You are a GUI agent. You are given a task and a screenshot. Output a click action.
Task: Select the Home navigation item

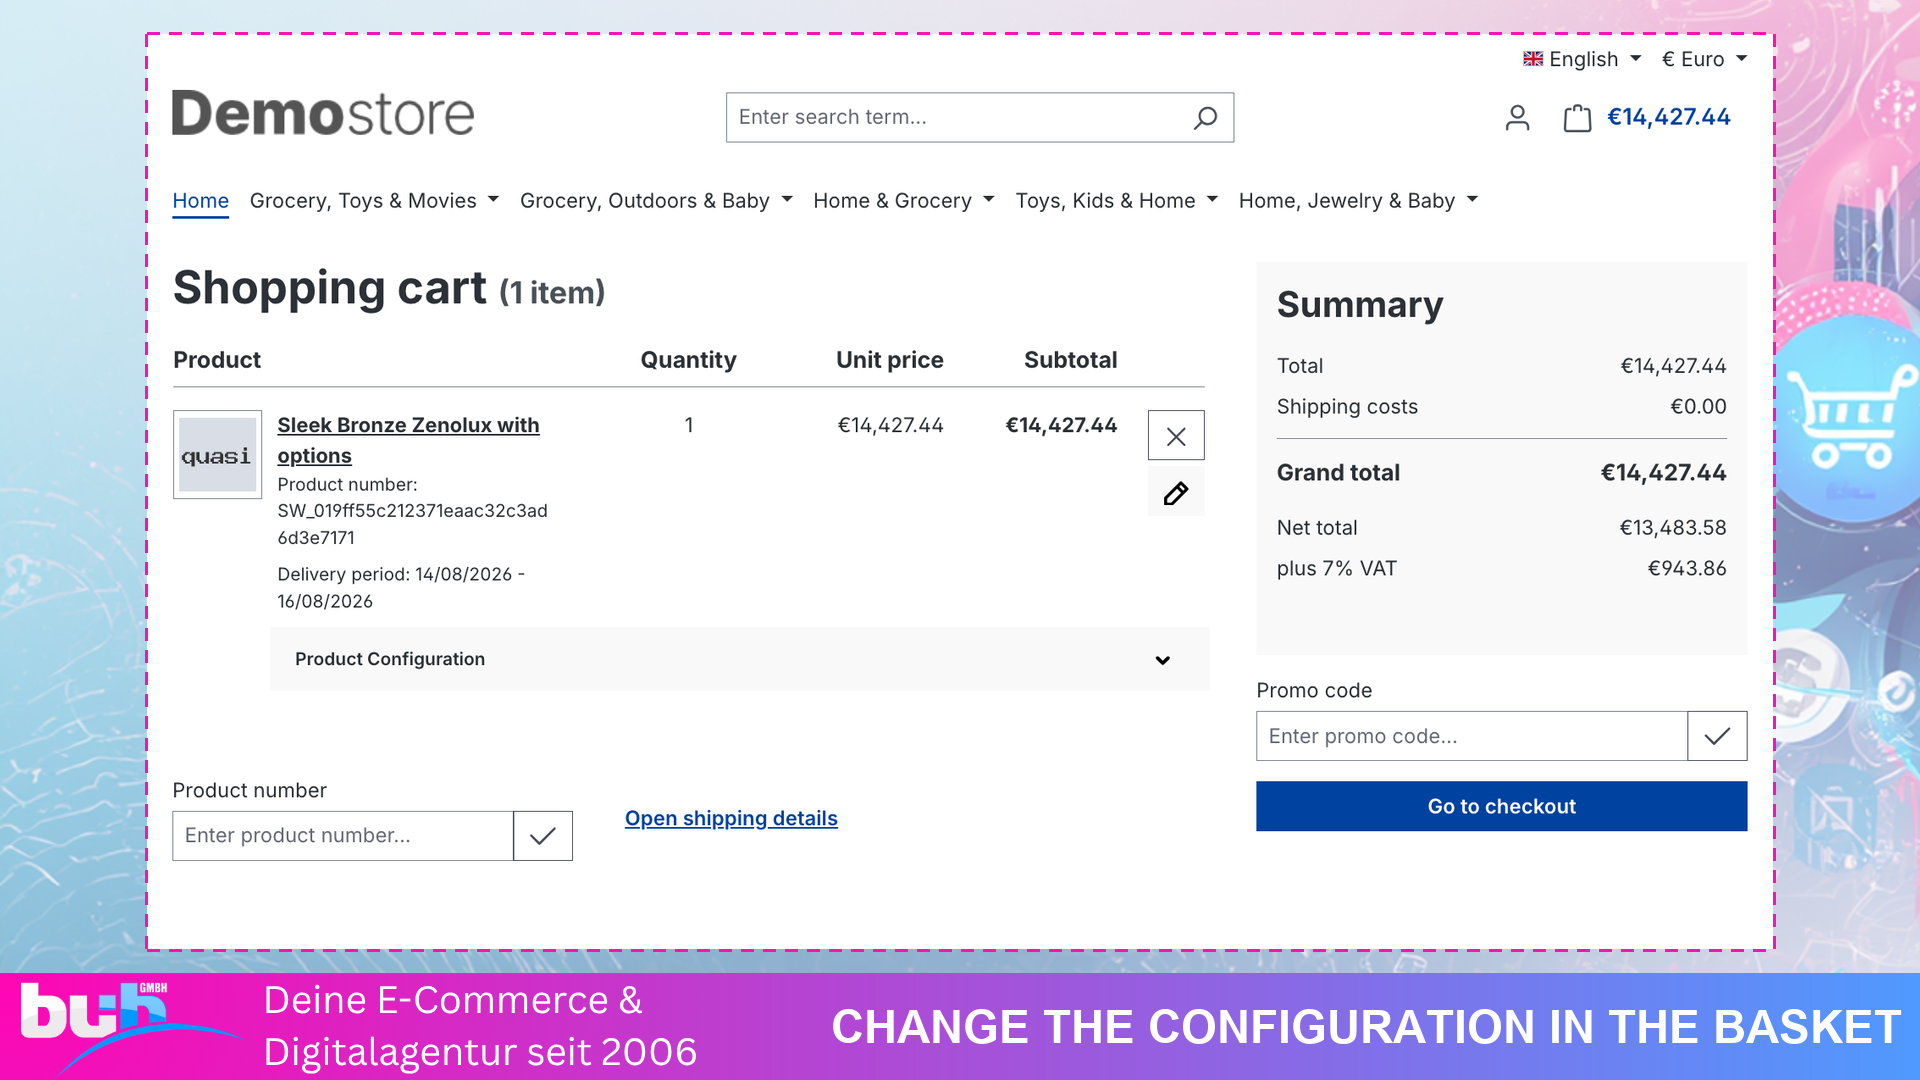point(201,201)
